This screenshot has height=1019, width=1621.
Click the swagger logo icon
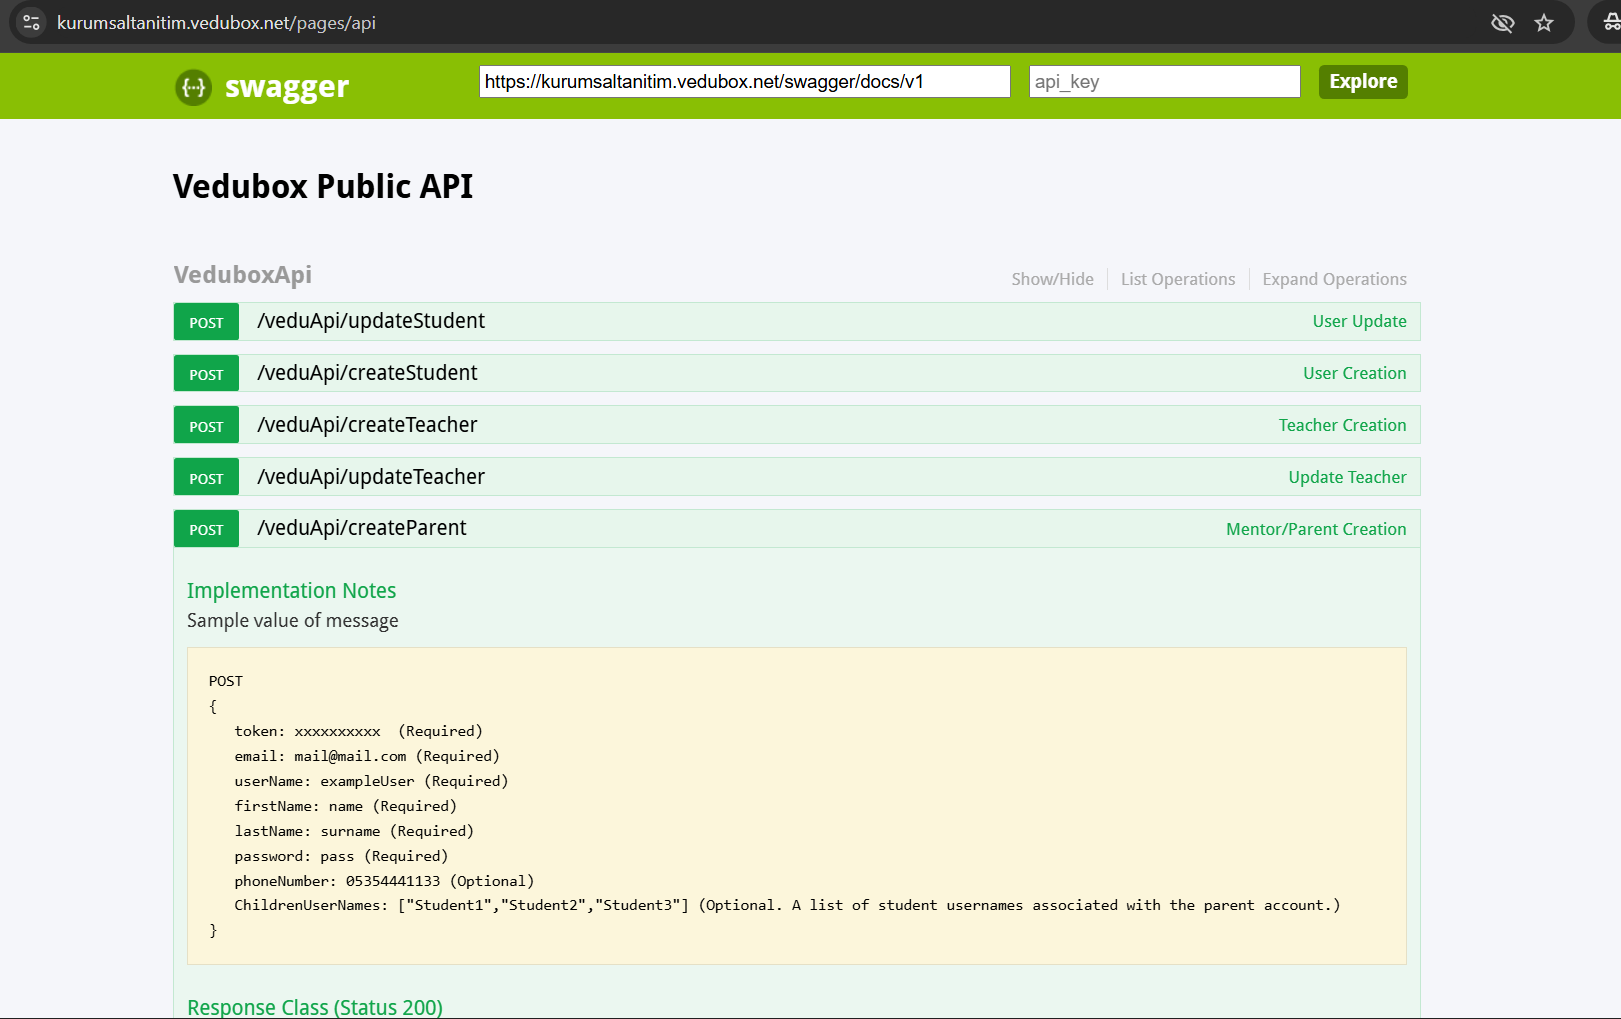(x=194, y=88)
